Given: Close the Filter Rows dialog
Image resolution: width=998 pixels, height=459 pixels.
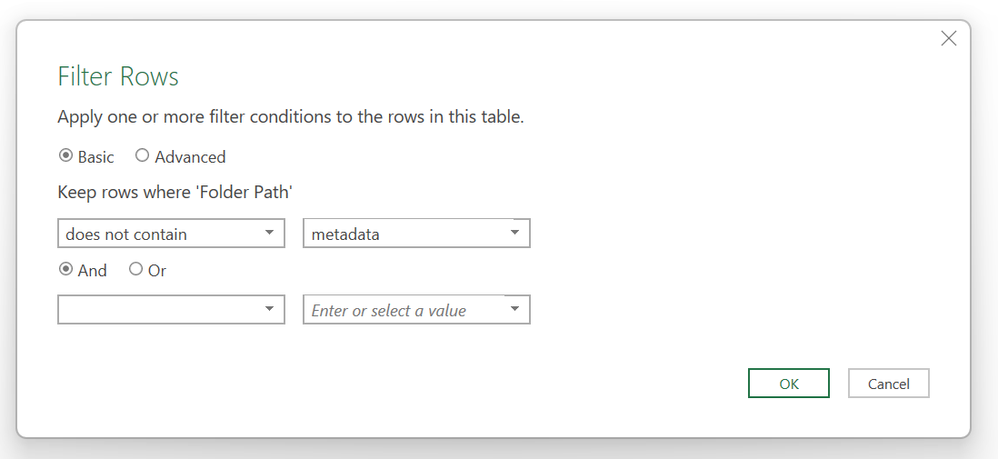Looking at the screenshot, I should click(x=949, y=38).
